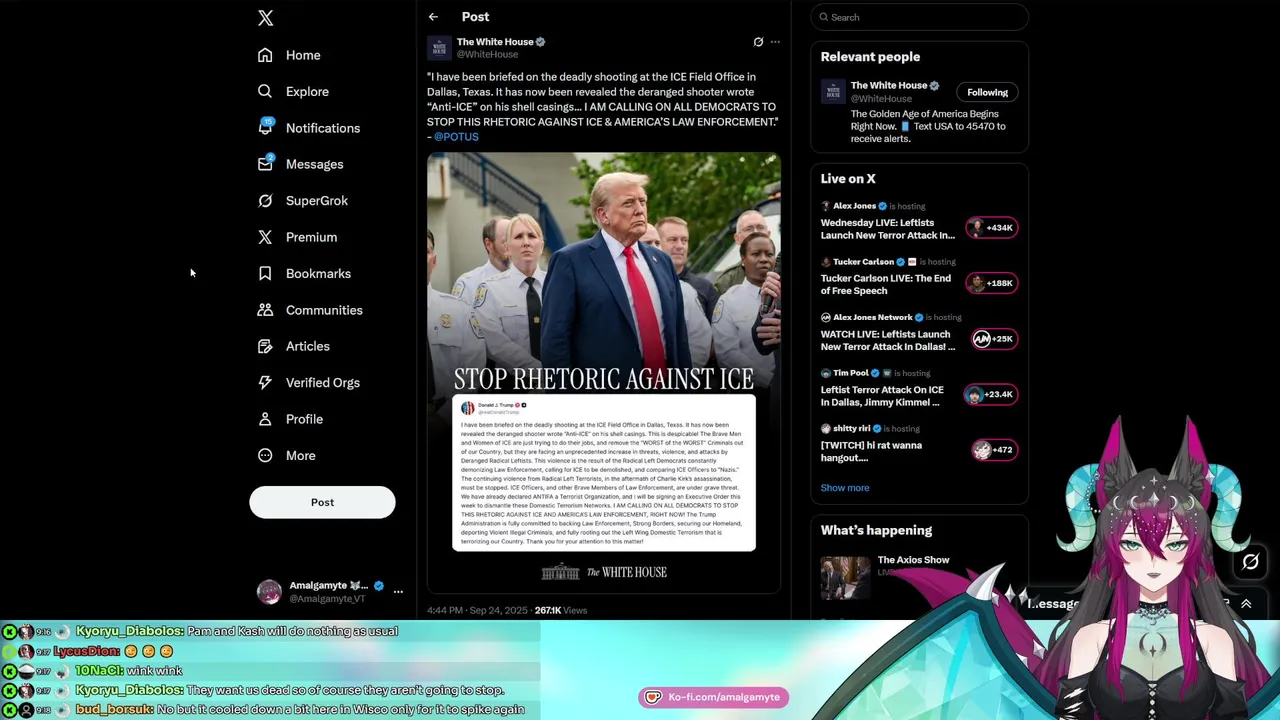Click the 267.1K Views count
This screenshot has height=720, width=1280.
[560, 610]
